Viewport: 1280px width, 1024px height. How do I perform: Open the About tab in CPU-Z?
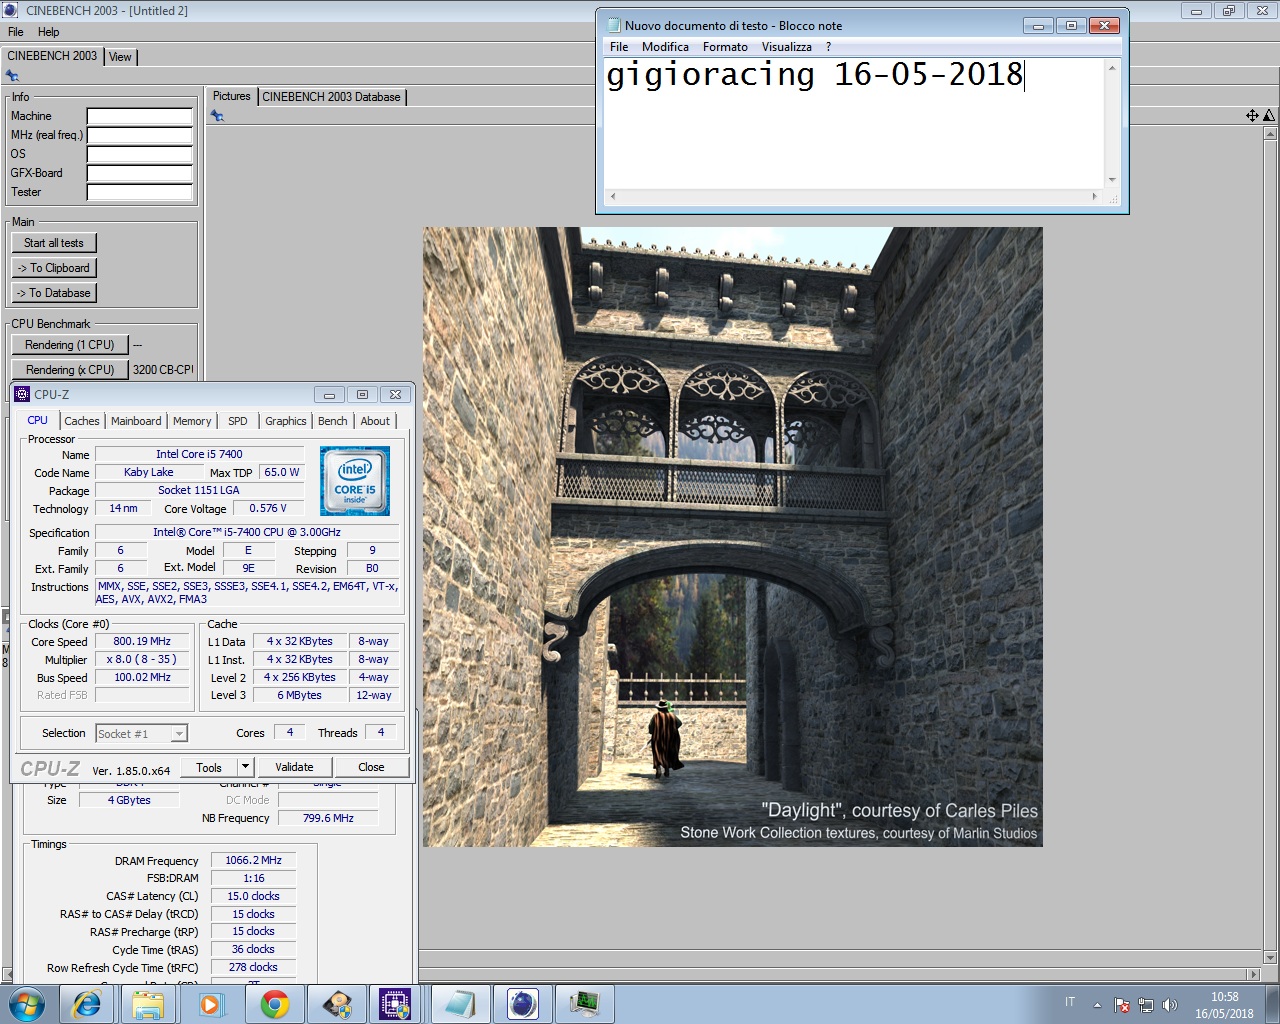coord(375,421)
